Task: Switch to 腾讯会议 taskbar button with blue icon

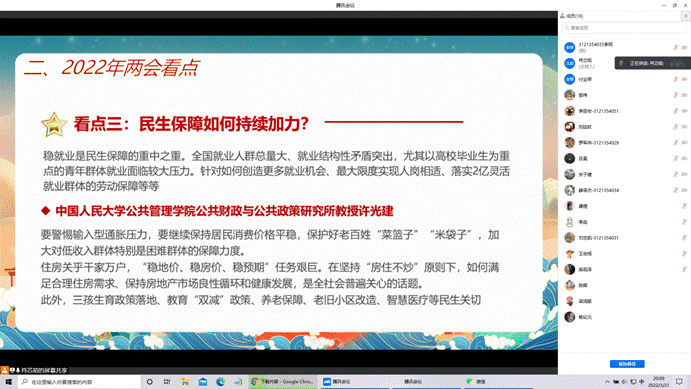Action: pyautogui.click(x=356, y=382)
